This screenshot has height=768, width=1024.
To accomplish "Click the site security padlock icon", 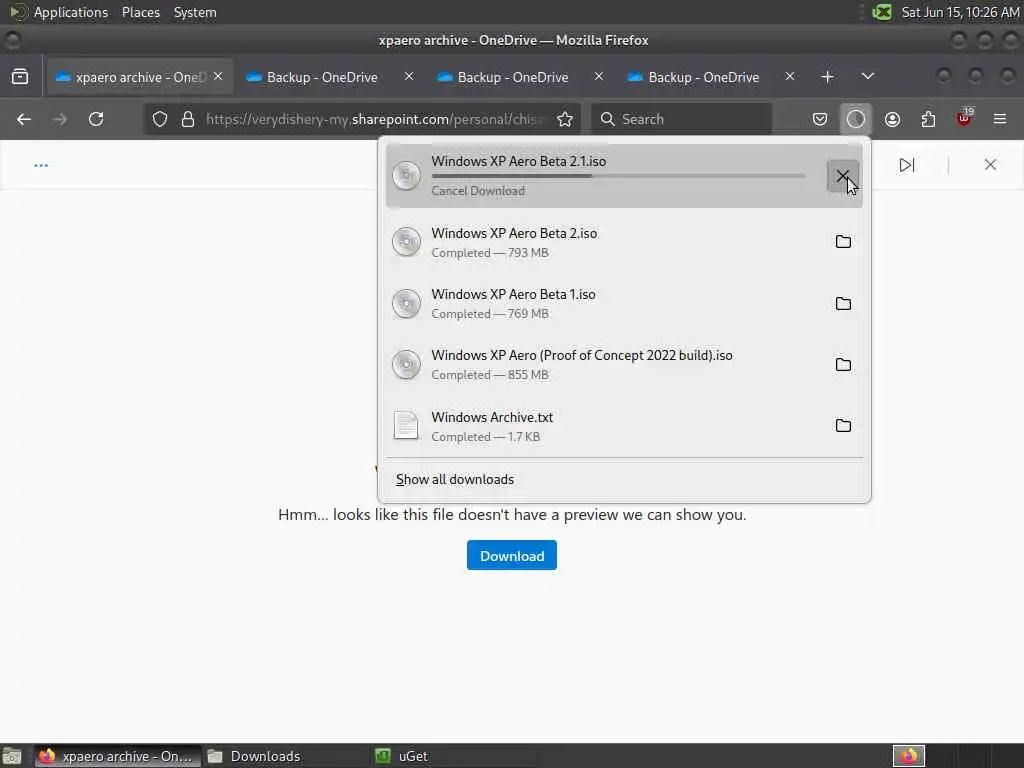I will (188, 119).
